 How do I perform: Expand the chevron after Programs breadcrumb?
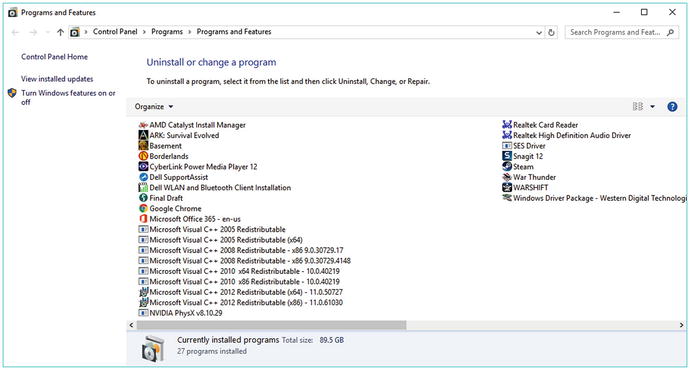pos(190,32)
